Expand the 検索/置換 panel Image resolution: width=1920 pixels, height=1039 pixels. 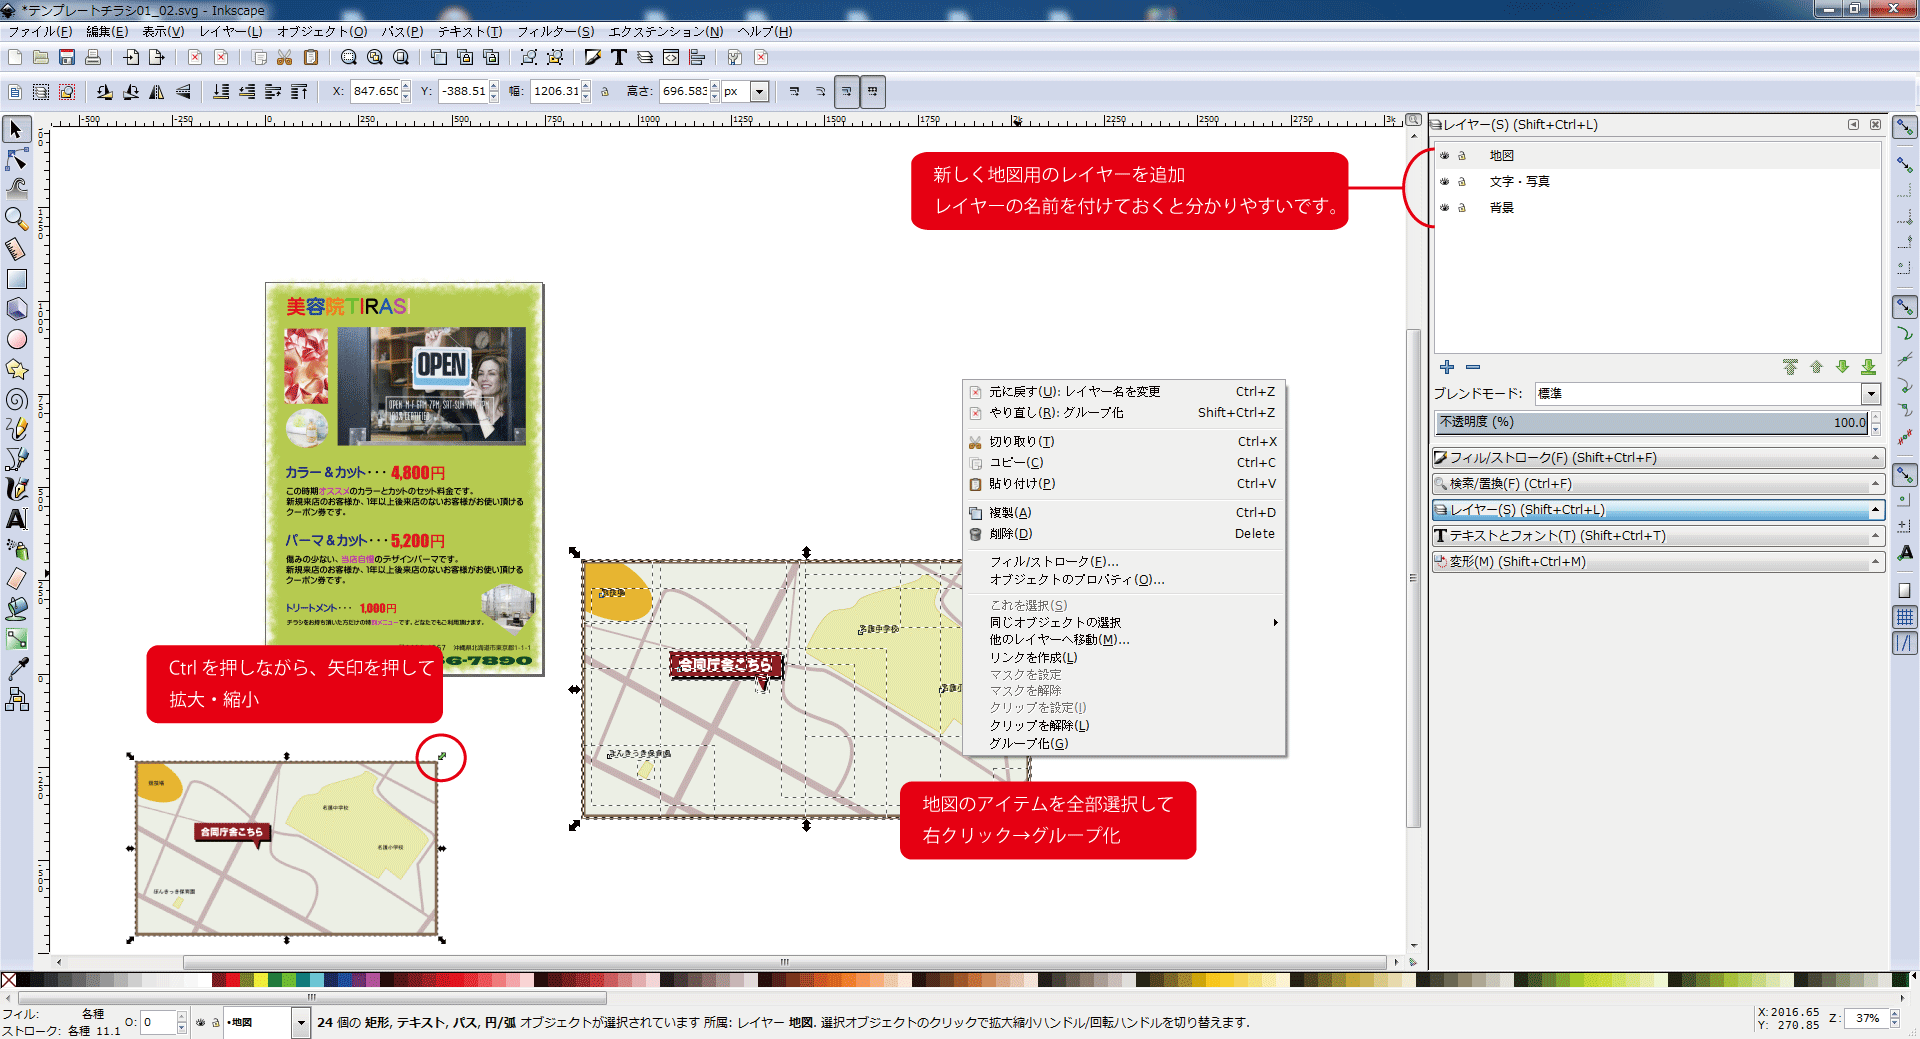pos(1658,484)
